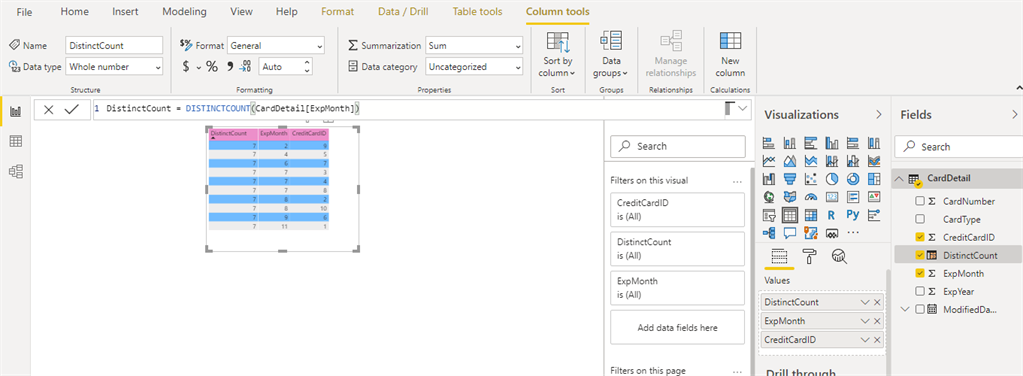This screenshot has width=1023, height=376.
Task: Select the scatter chart visual
Action: [x=810, y=178]
